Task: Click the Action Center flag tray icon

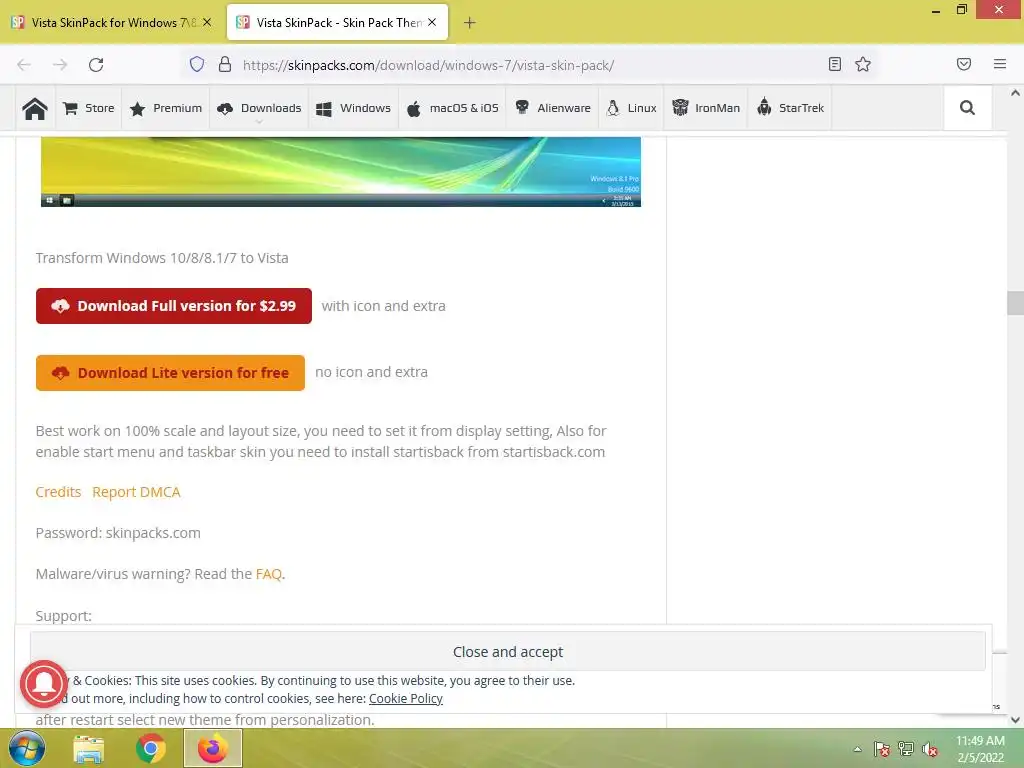Action: point(881,749)
